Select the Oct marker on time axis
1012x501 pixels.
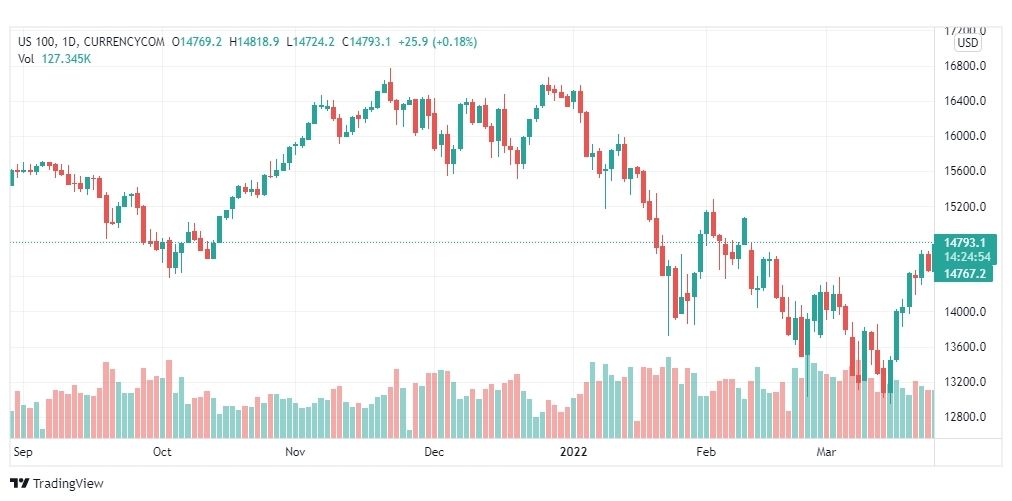coord(162,452)
